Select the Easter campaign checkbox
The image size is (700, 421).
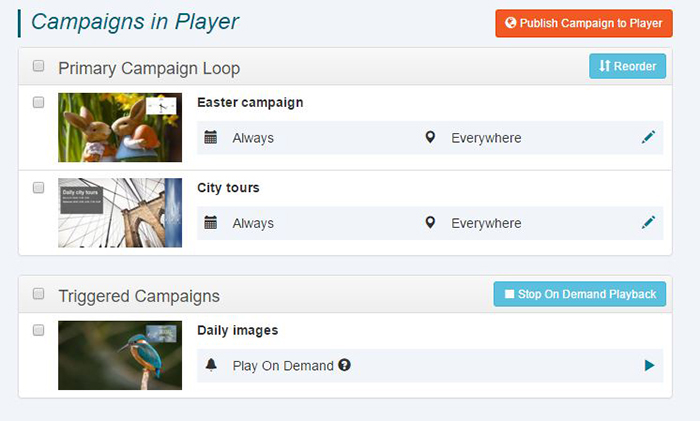pyautogui.click(x=38, y=102)
